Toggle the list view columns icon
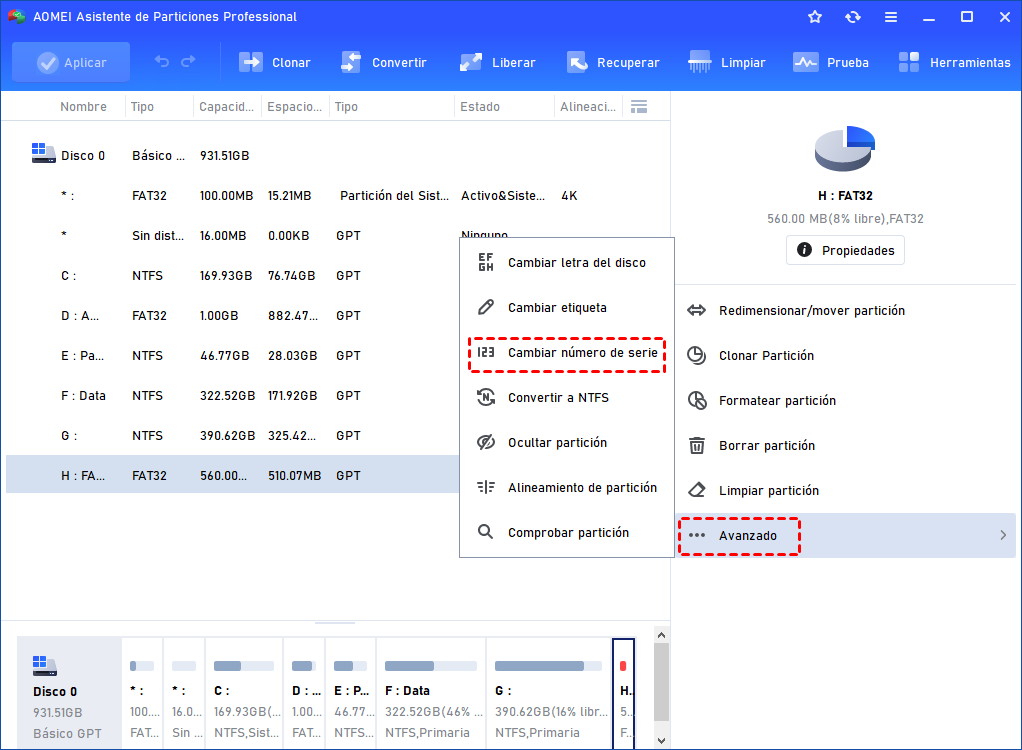 click(x=639, y=107)
